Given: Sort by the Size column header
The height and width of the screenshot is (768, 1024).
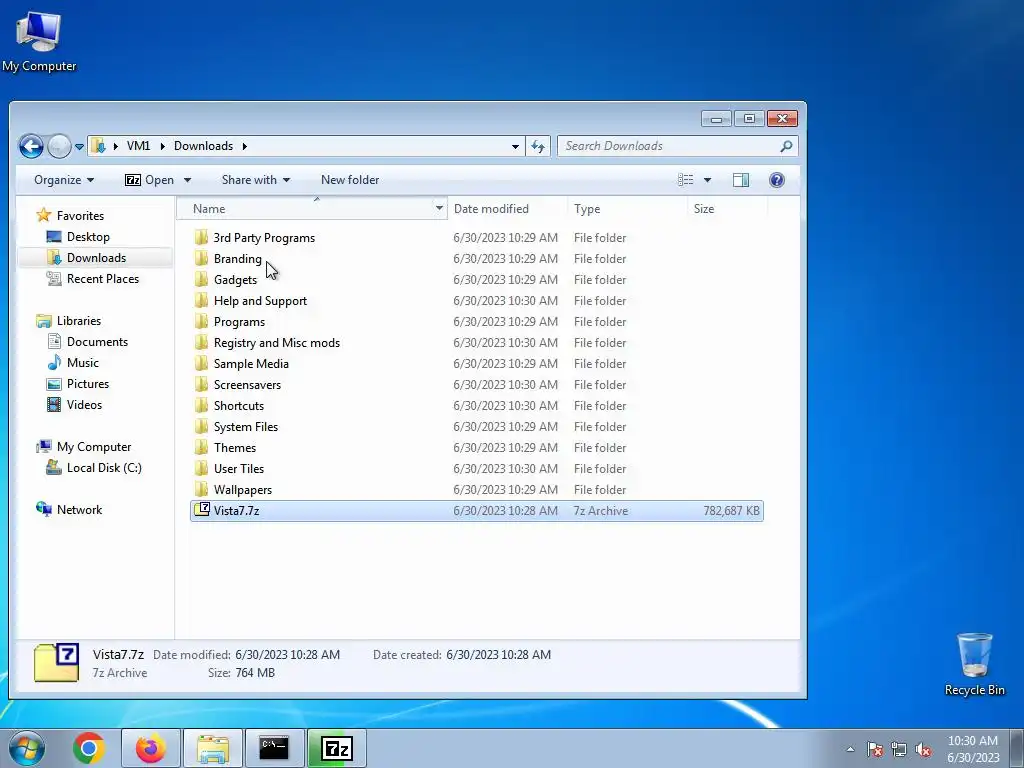Looking at the screenshot, I should tap(726, 209).
